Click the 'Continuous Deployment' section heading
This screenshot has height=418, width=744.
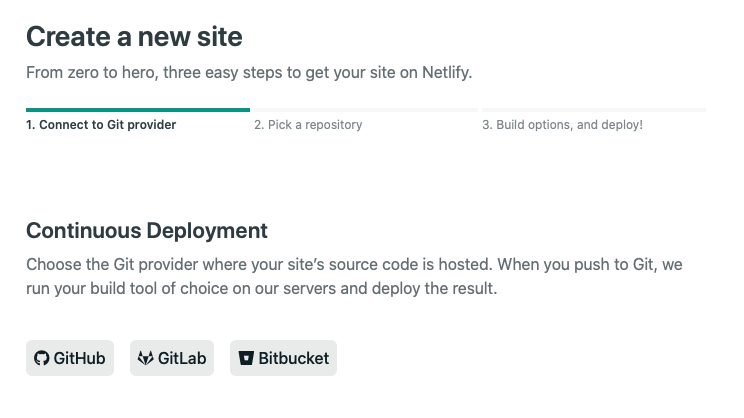(x=147, y=231)
